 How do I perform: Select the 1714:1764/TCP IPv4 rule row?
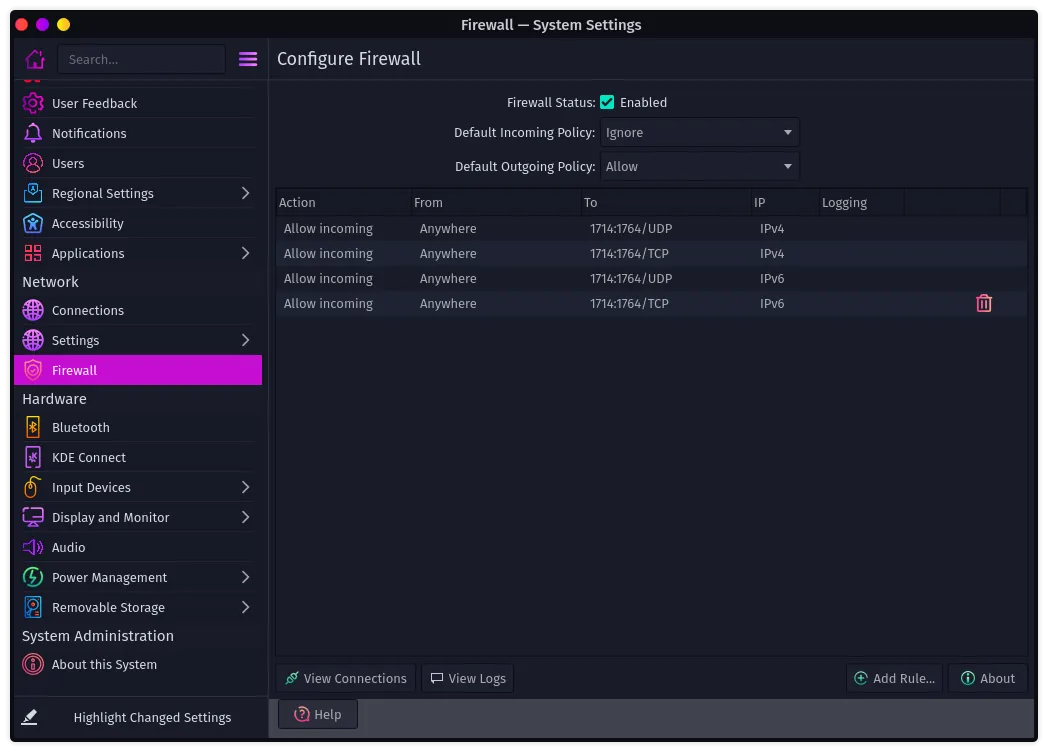(x=651, y=253)
